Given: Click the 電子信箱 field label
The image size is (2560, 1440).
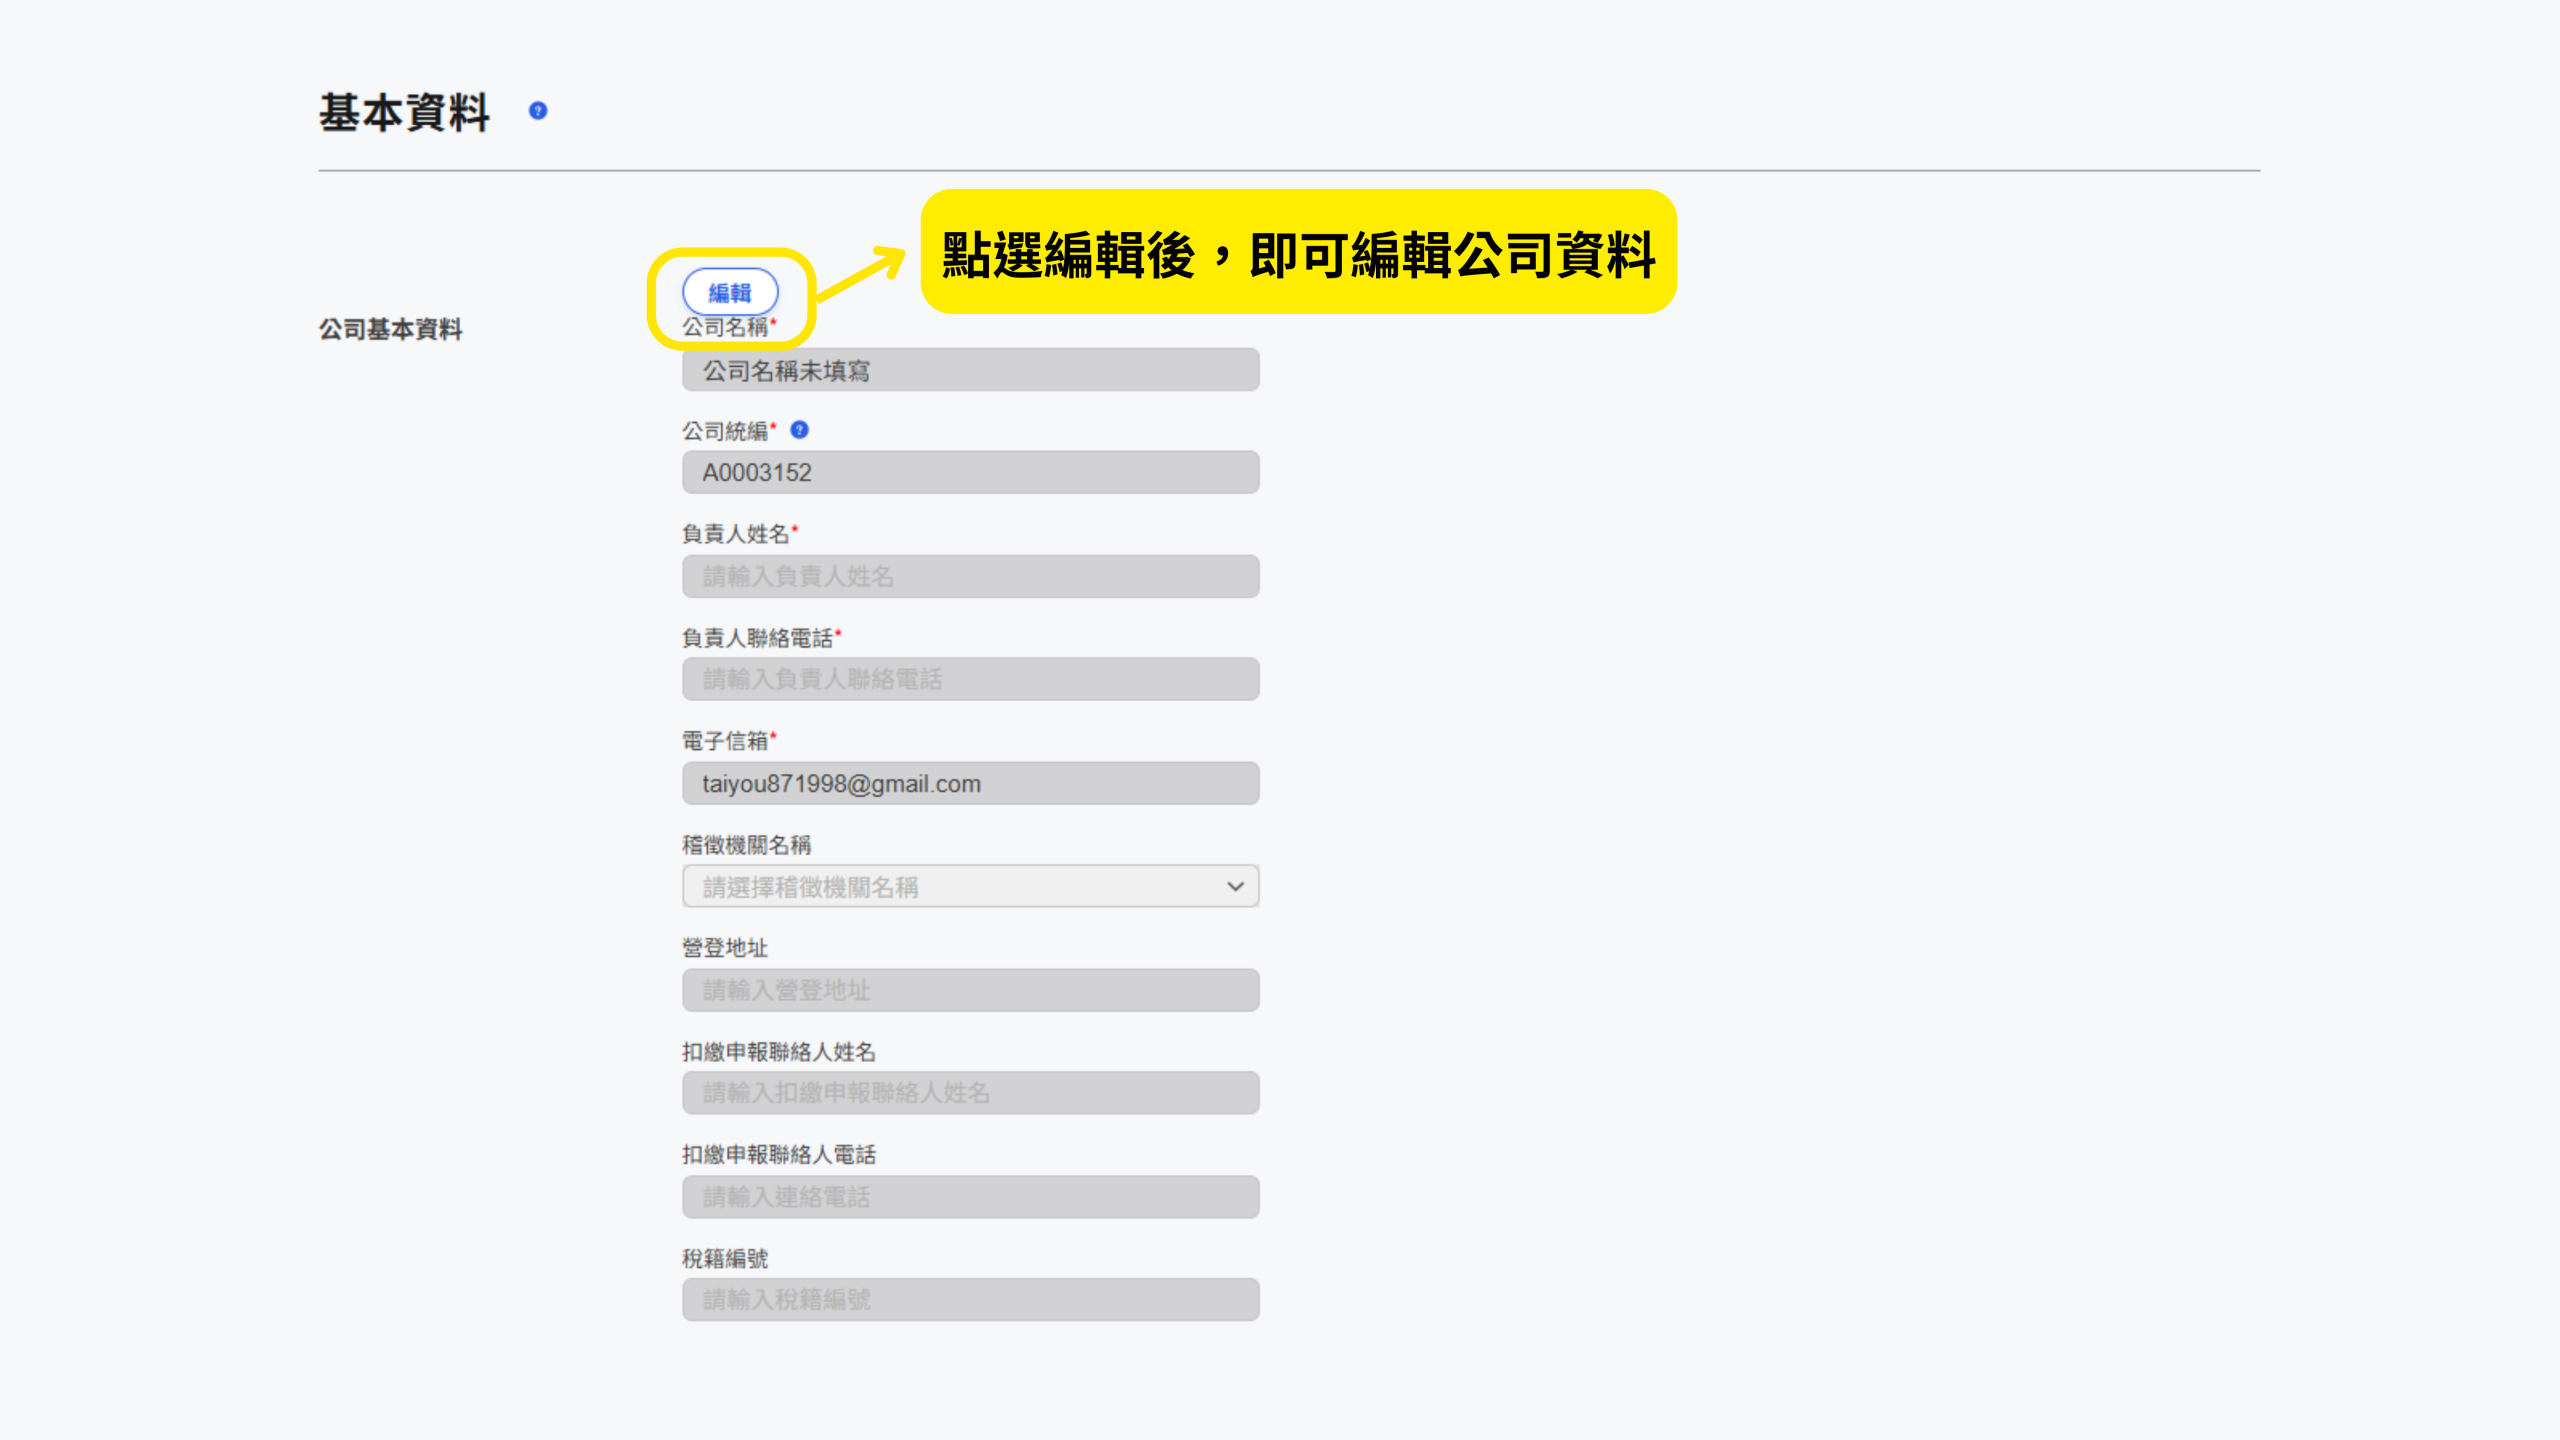Looking at the screenshot, I should coord(725,741).
